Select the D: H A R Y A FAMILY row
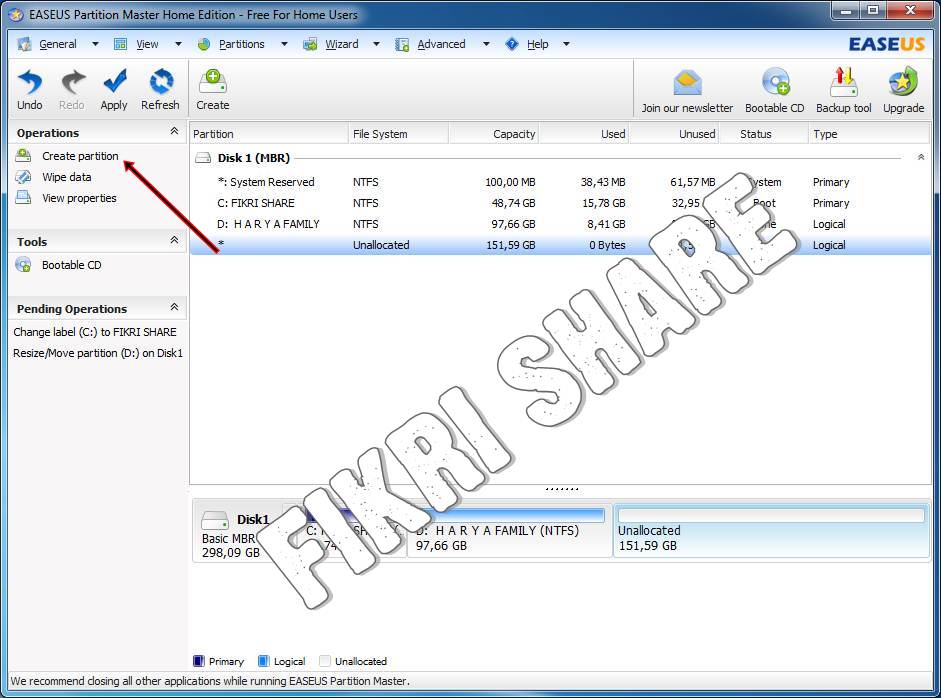The width and height of the screenshot is (941, 698). [560, 224]
